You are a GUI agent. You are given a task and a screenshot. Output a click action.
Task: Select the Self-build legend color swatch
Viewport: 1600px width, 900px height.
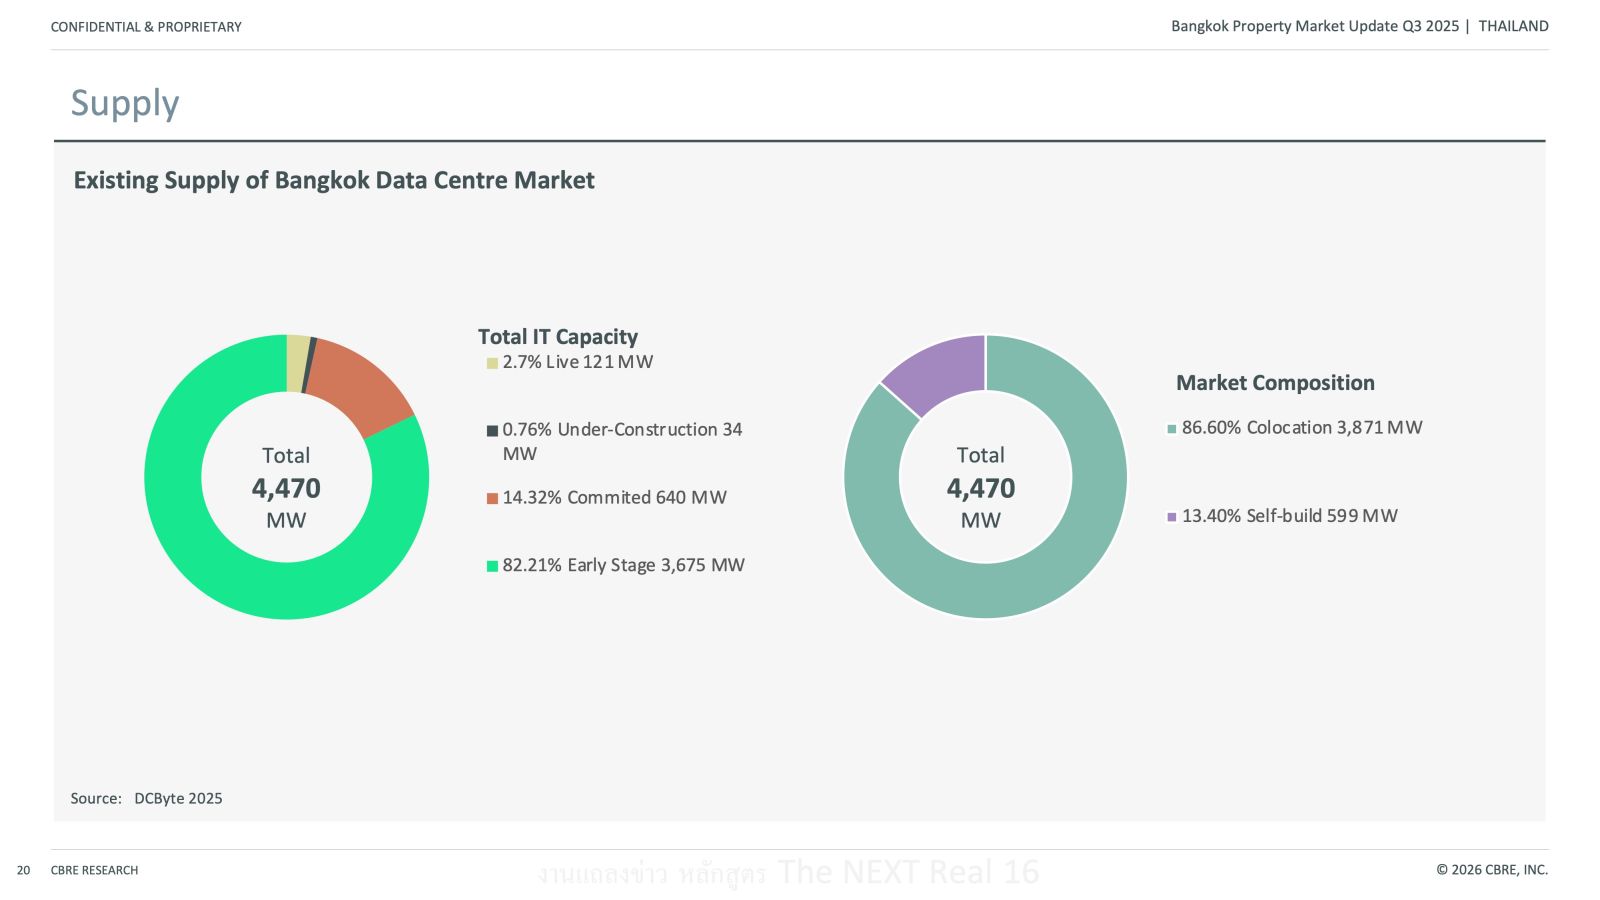point(1171,517)
